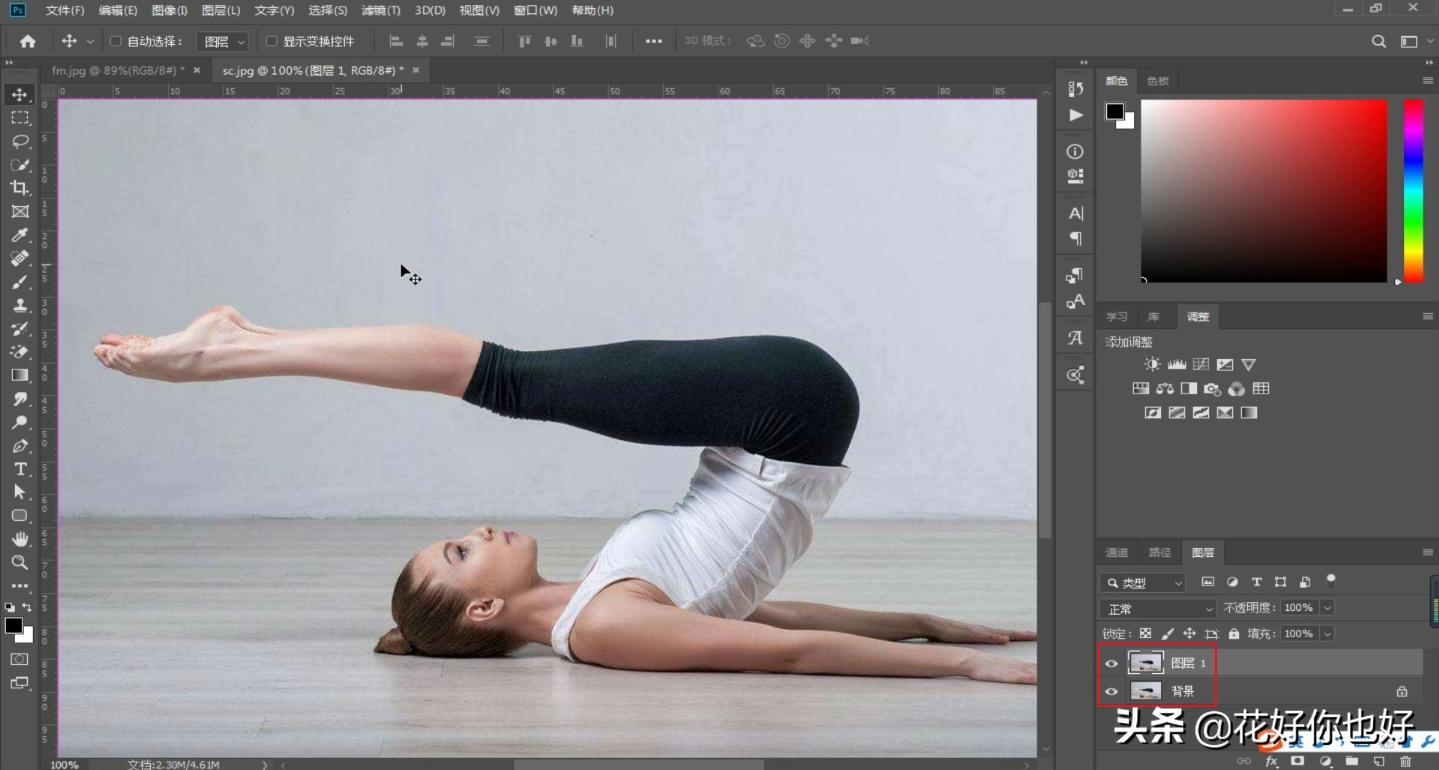Switch to the 色板 swatches tab
1439x770 pixels.
coord(1158,81)
